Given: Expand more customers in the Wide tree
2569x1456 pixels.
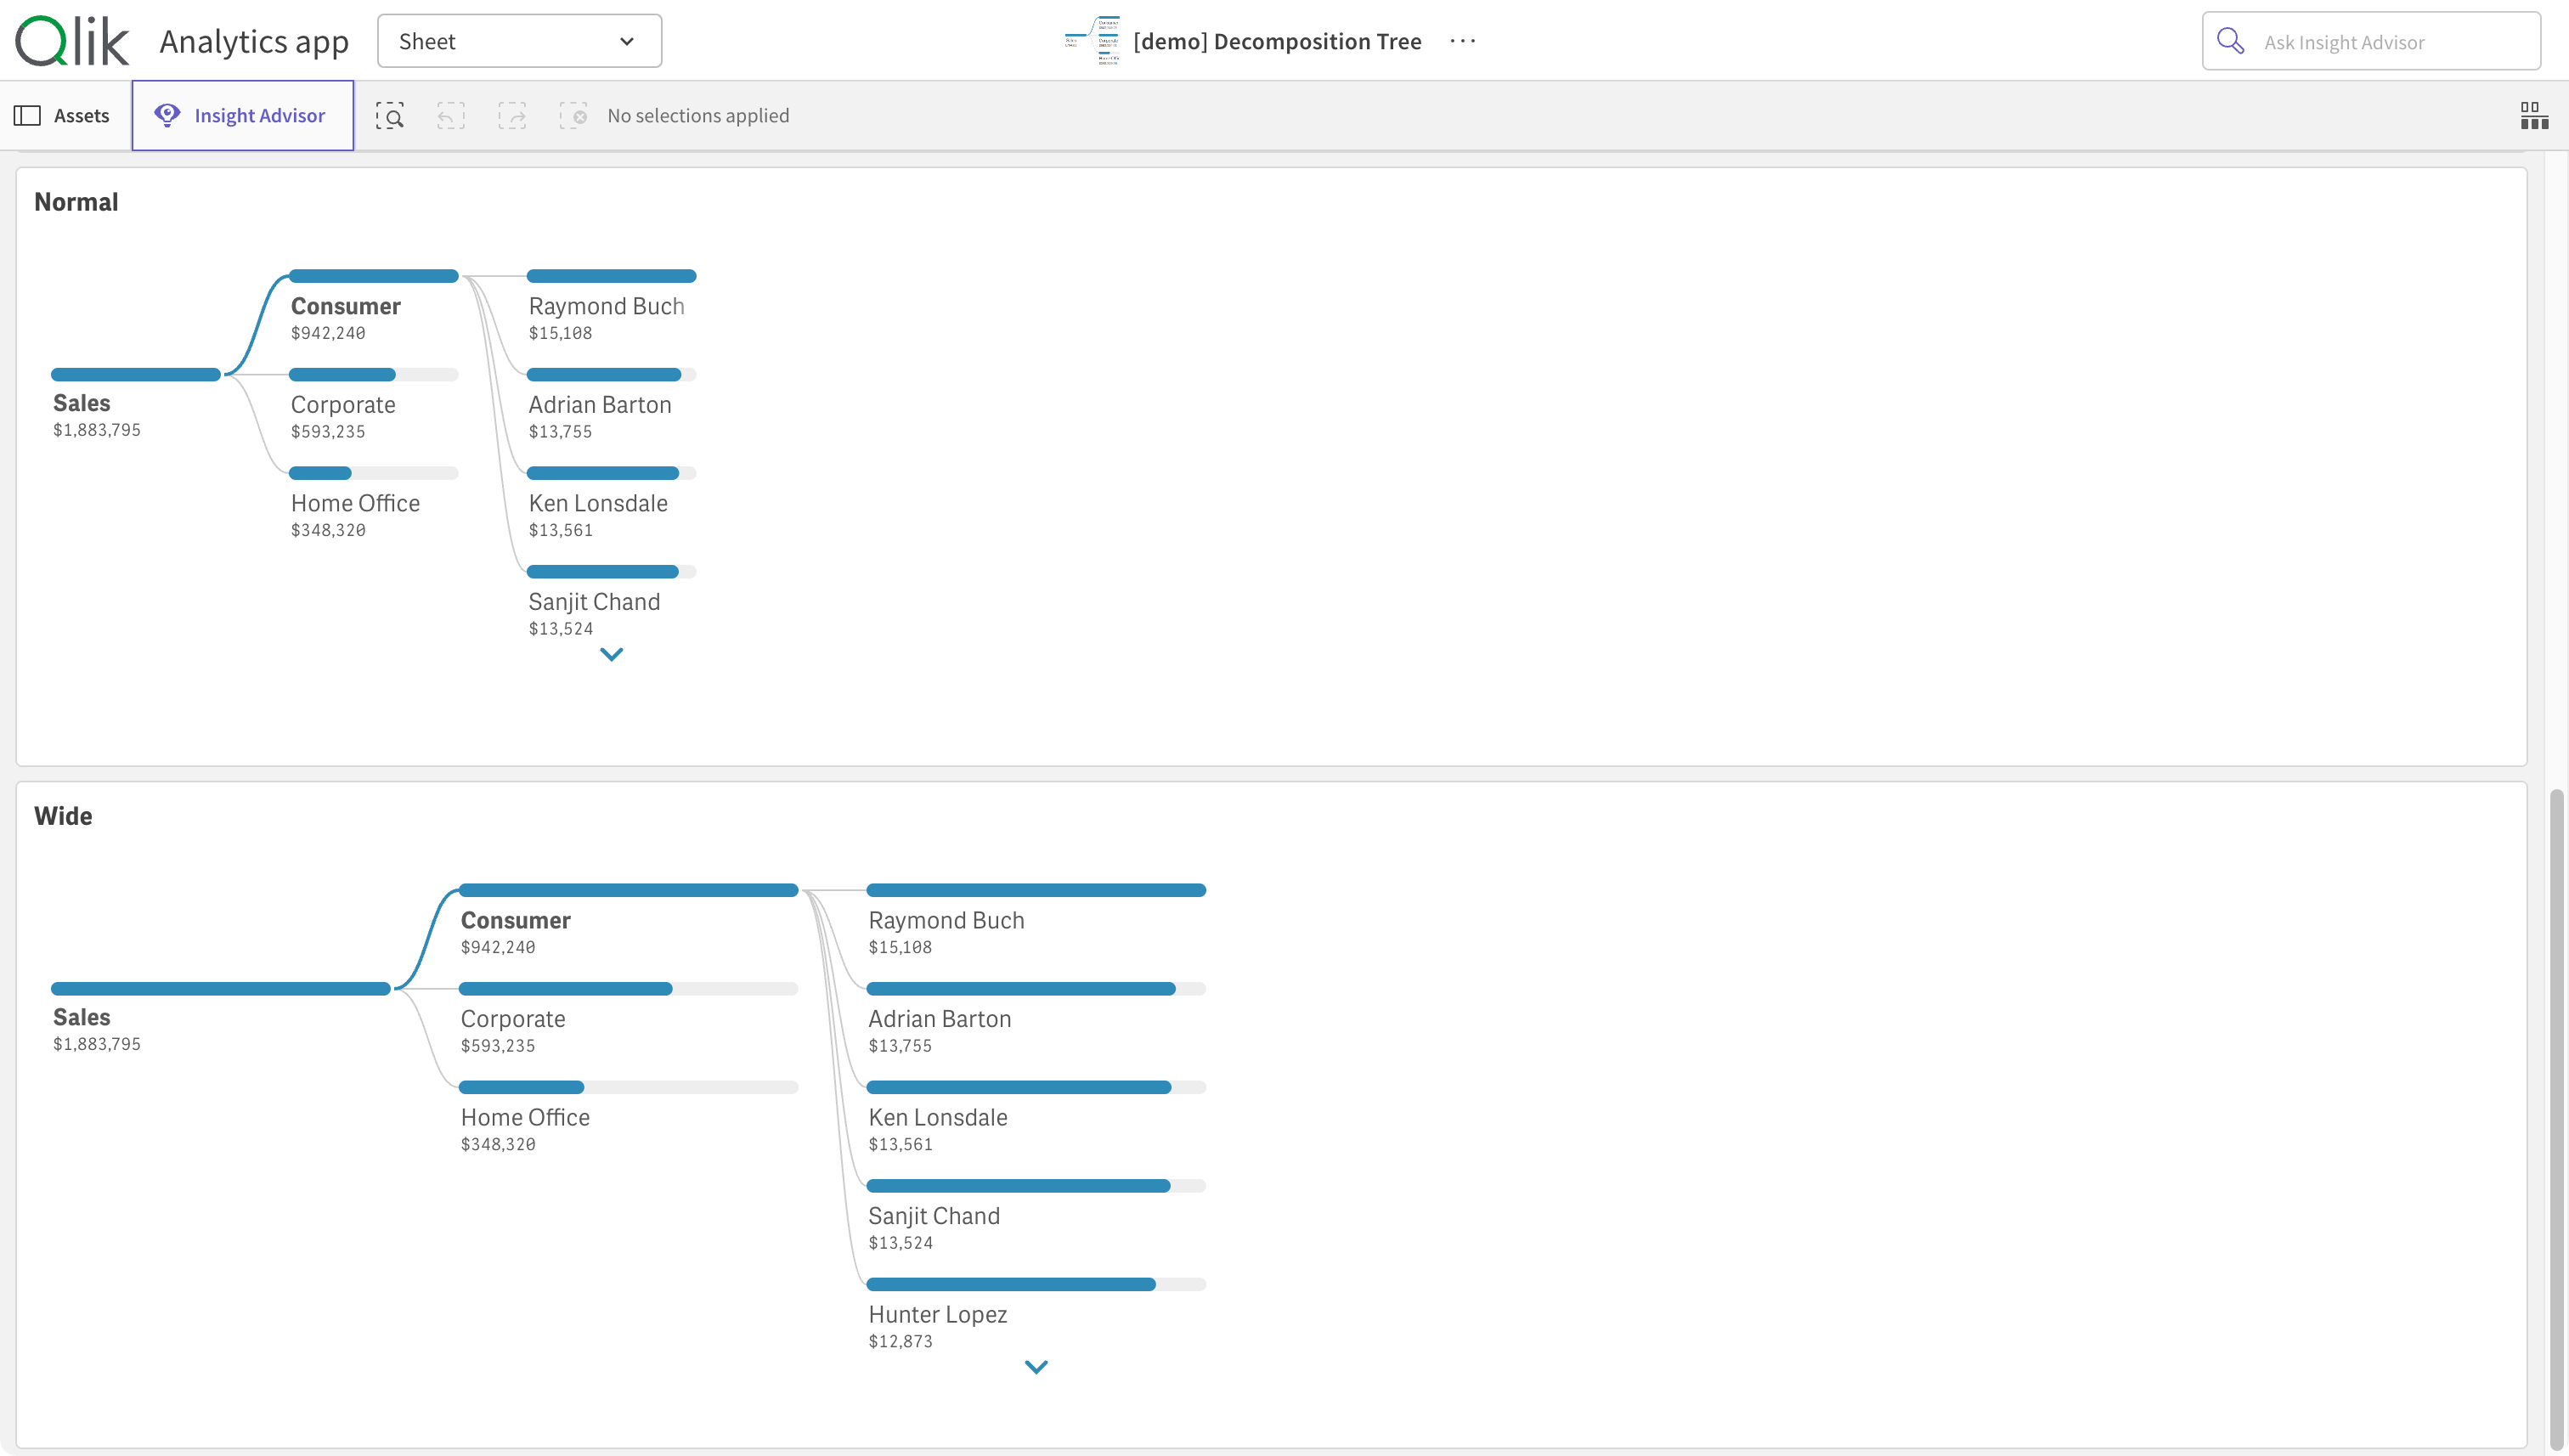Looking at the screenshot, I should point(1036,1367).
